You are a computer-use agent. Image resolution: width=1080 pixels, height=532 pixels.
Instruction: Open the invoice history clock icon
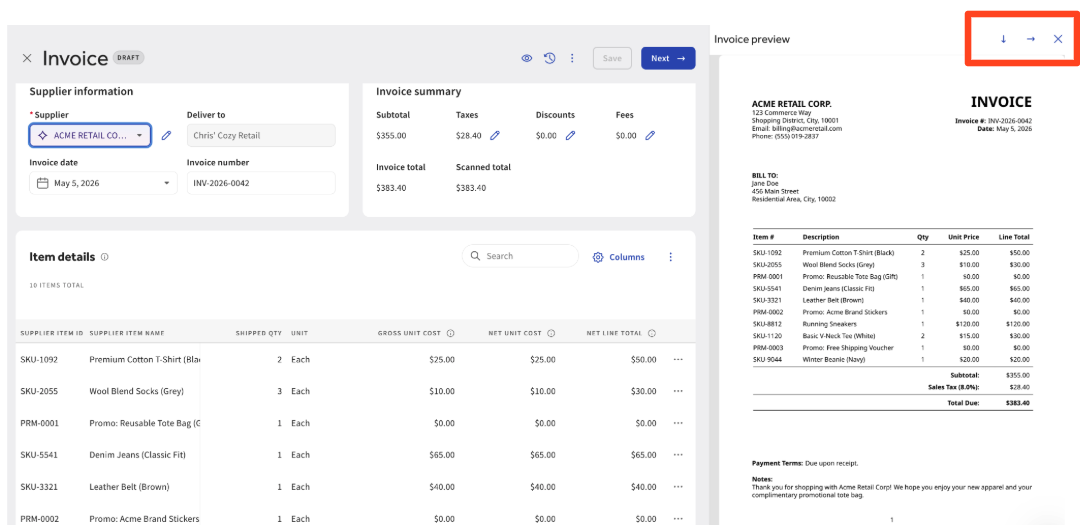pyautogui.click(x=549, y=59)
